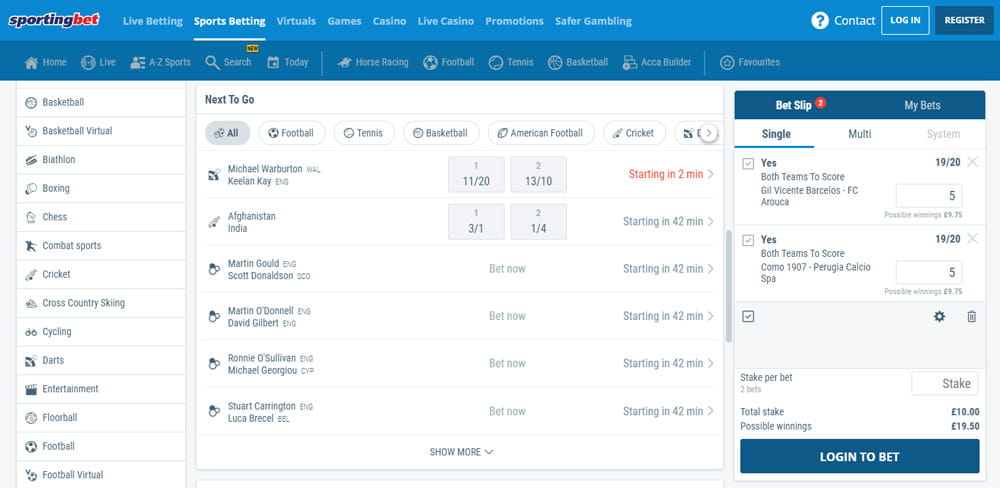Open the Live section in the toolbar

[98, 62]
